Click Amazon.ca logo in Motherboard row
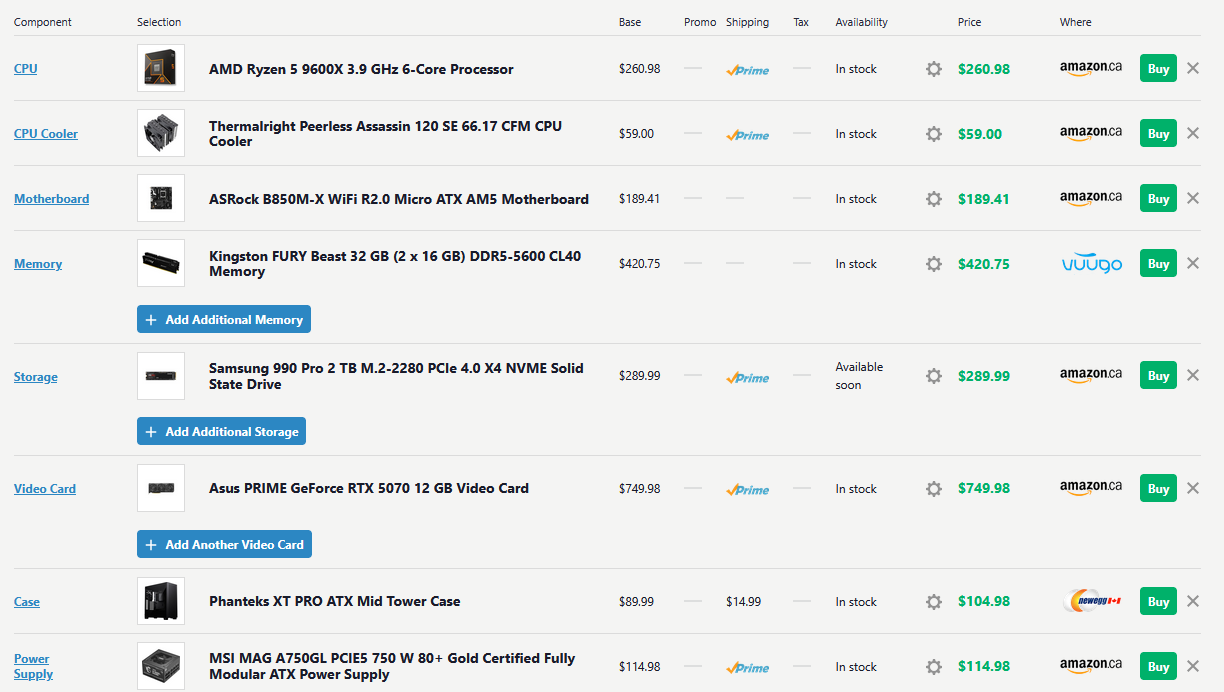1224x692 pixels. click(x=1091, y=199)
